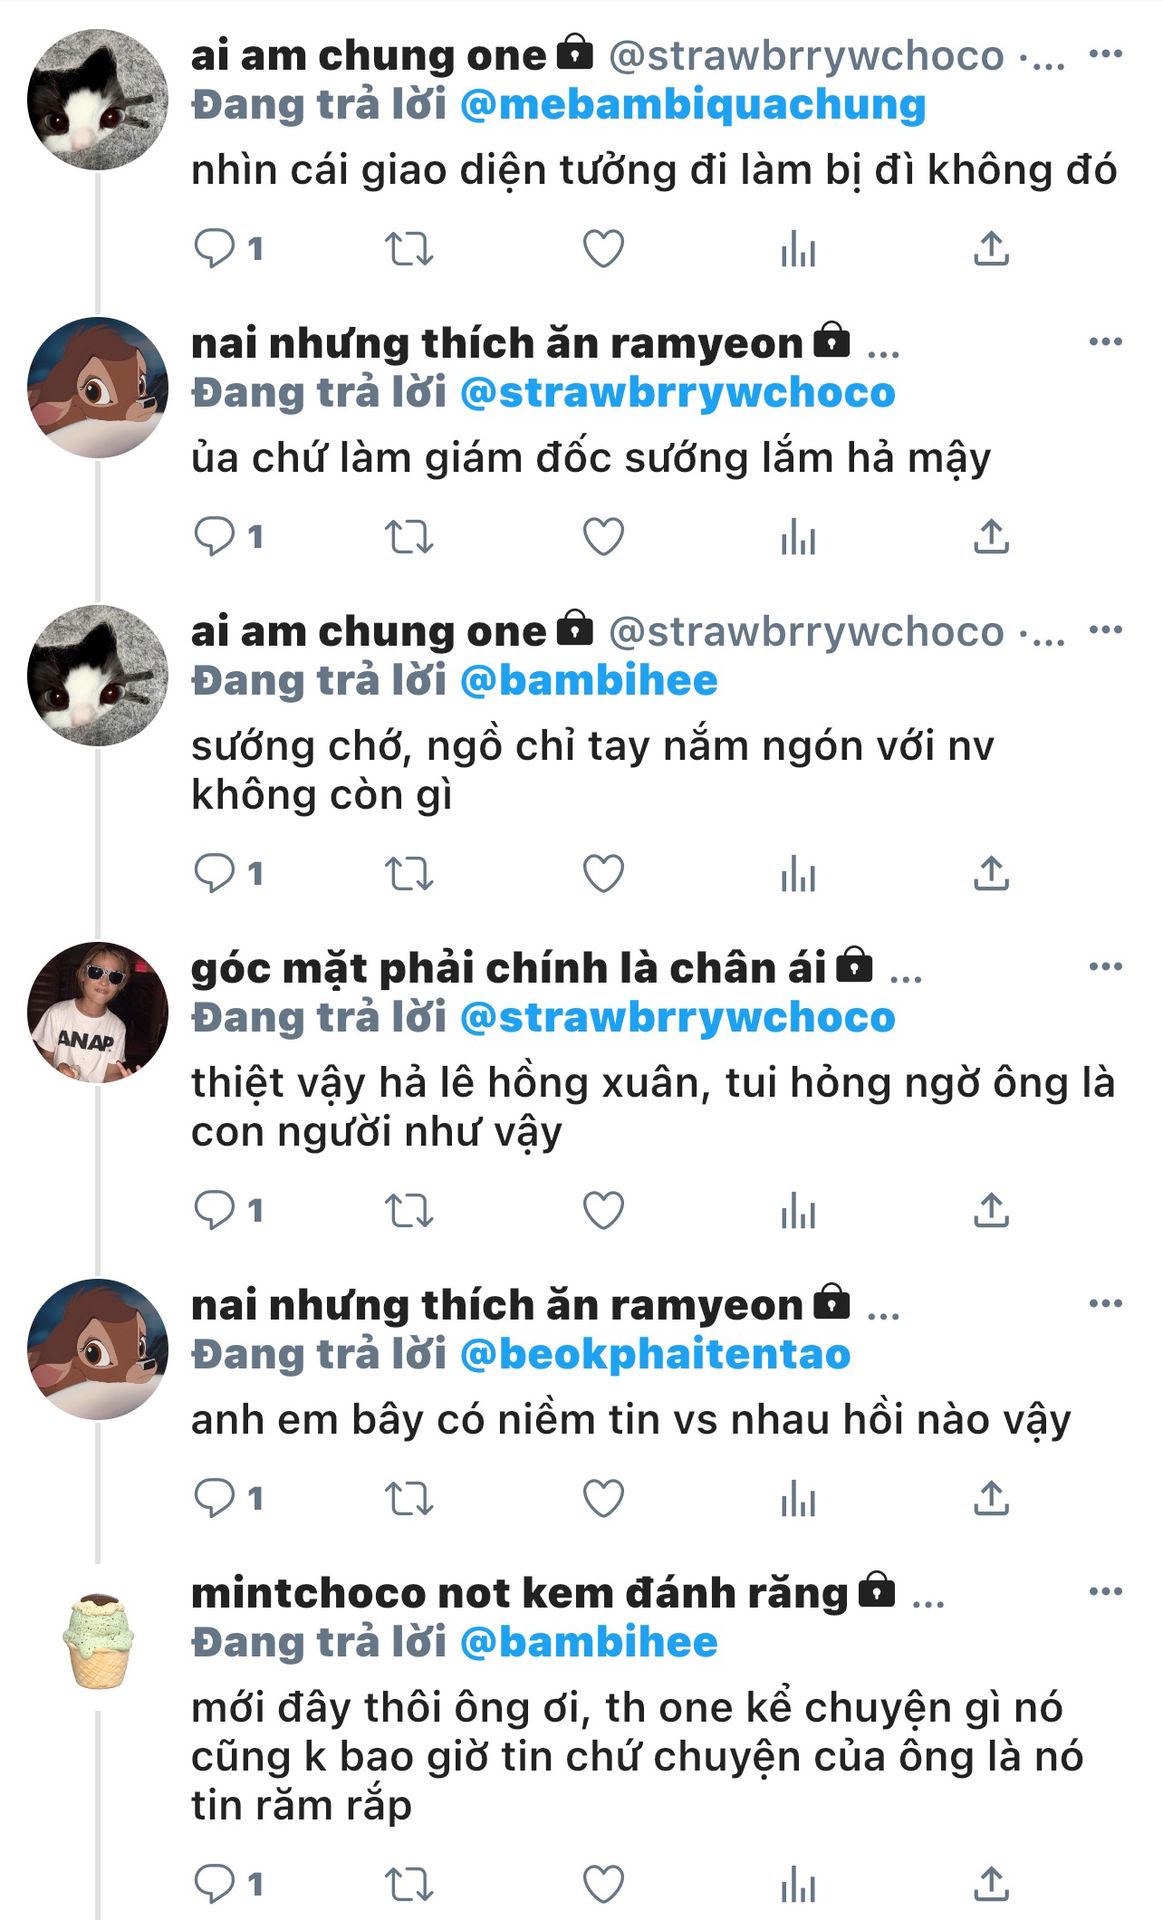Open the sunglasses kid avatar profile
This screenshot has width=1163, height=1920.
(97, 1012)
